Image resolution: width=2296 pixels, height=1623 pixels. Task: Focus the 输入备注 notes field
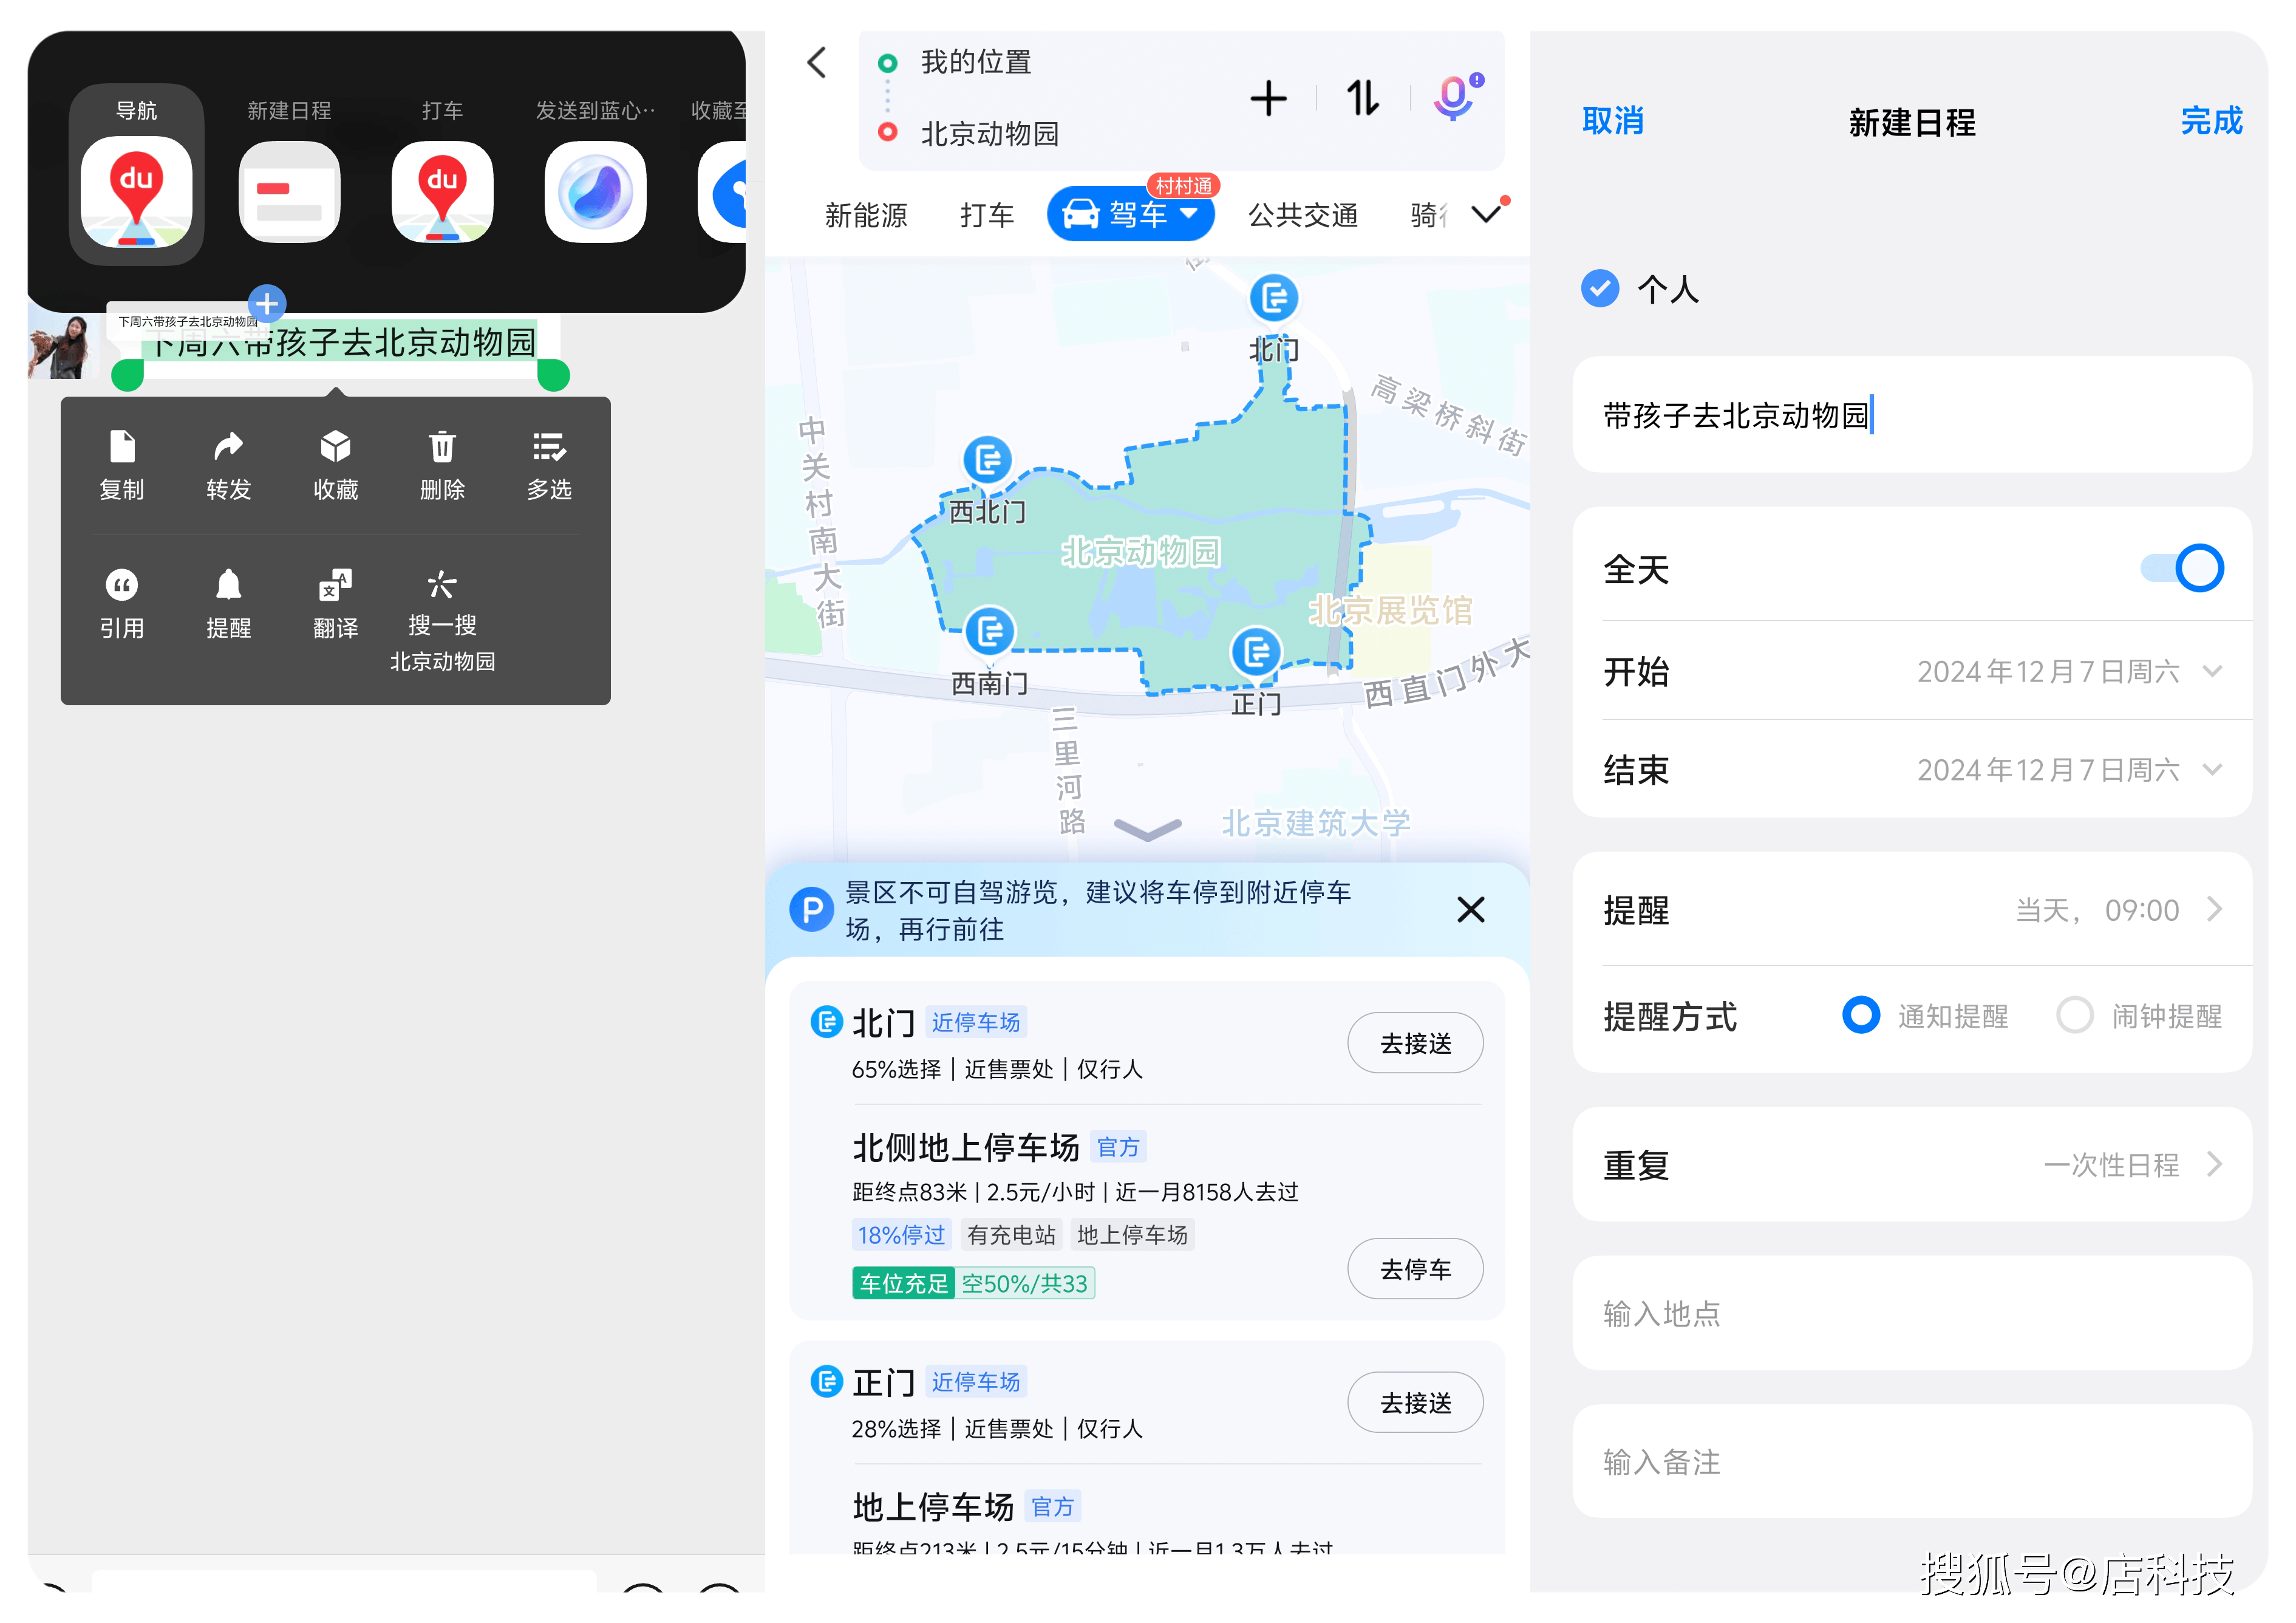[1911, 1461]
